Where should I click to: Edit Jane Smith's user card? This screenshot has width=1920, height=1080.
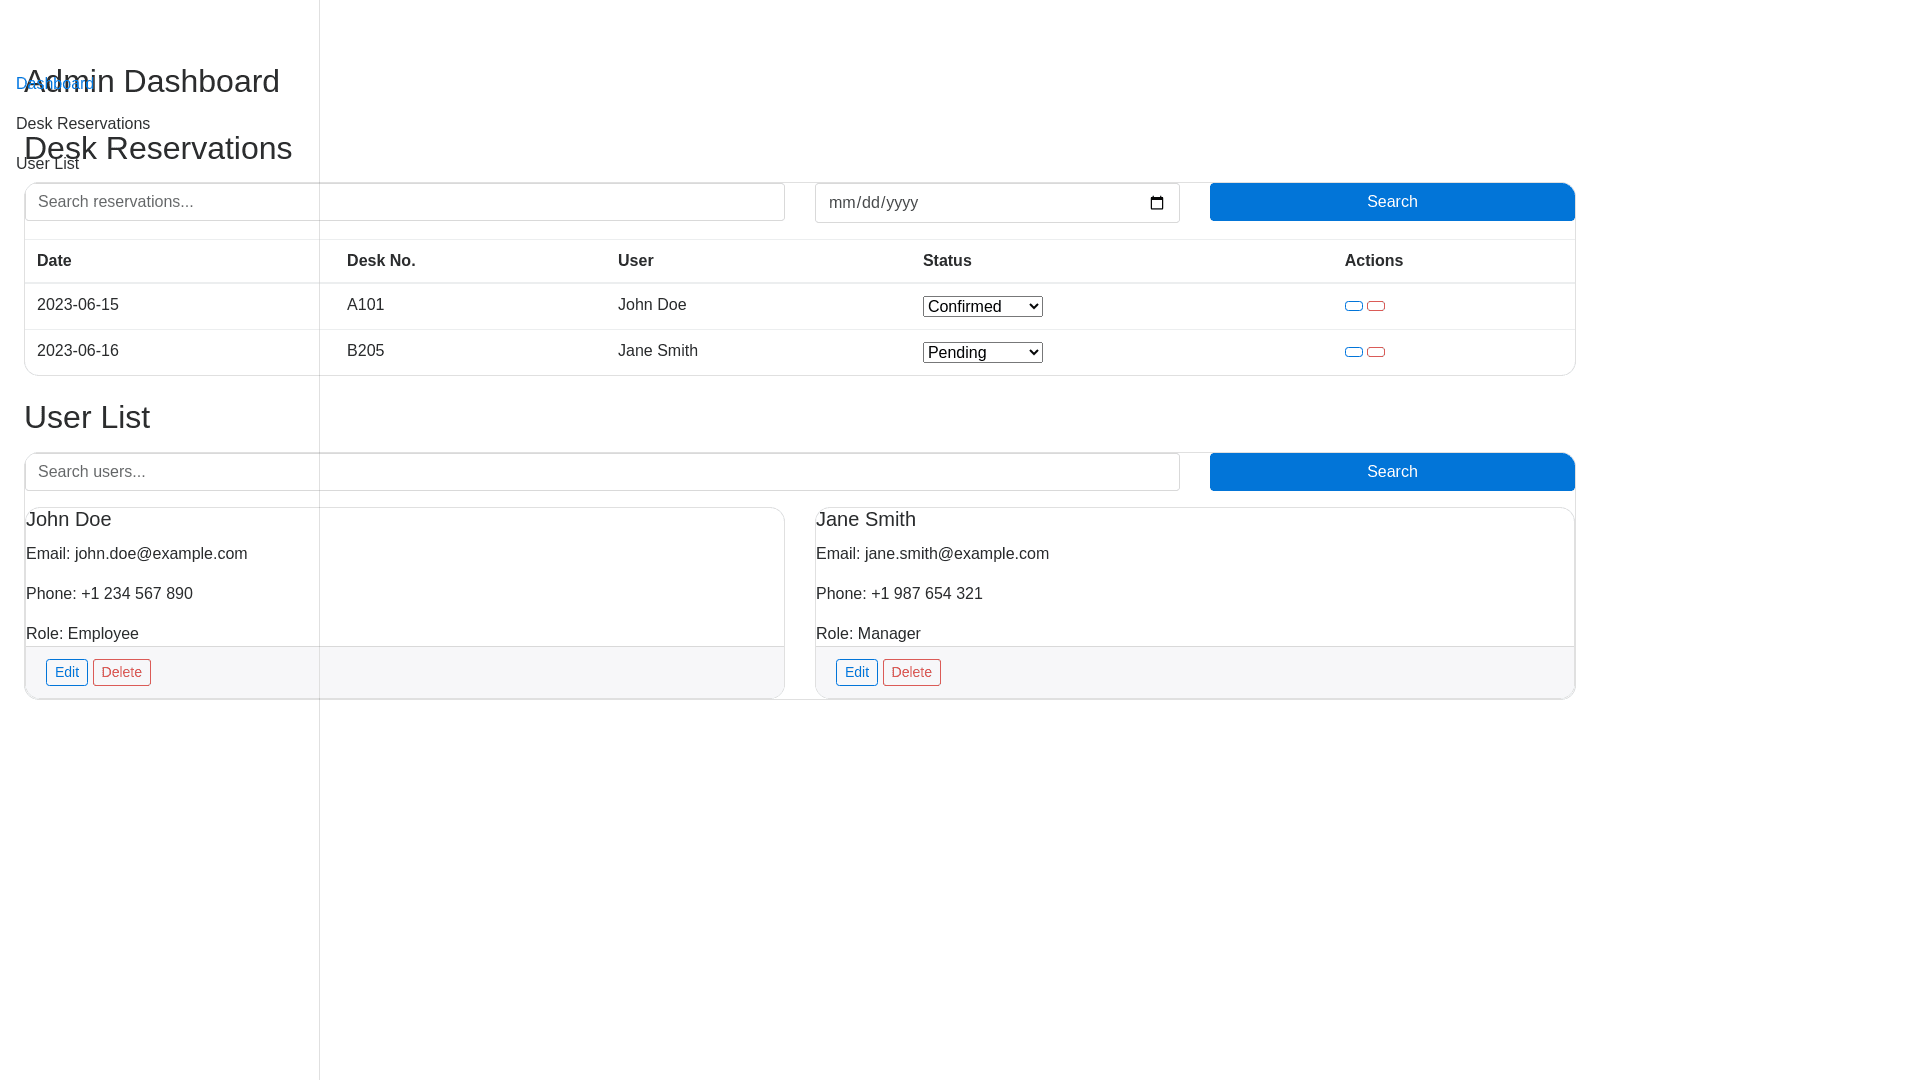point(857,672)
